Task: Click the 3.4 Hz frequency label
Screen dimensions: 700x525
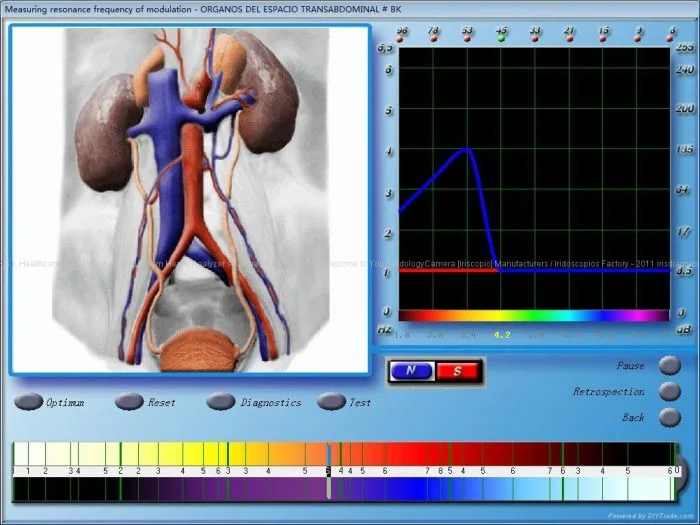Action: click(468, 335)
